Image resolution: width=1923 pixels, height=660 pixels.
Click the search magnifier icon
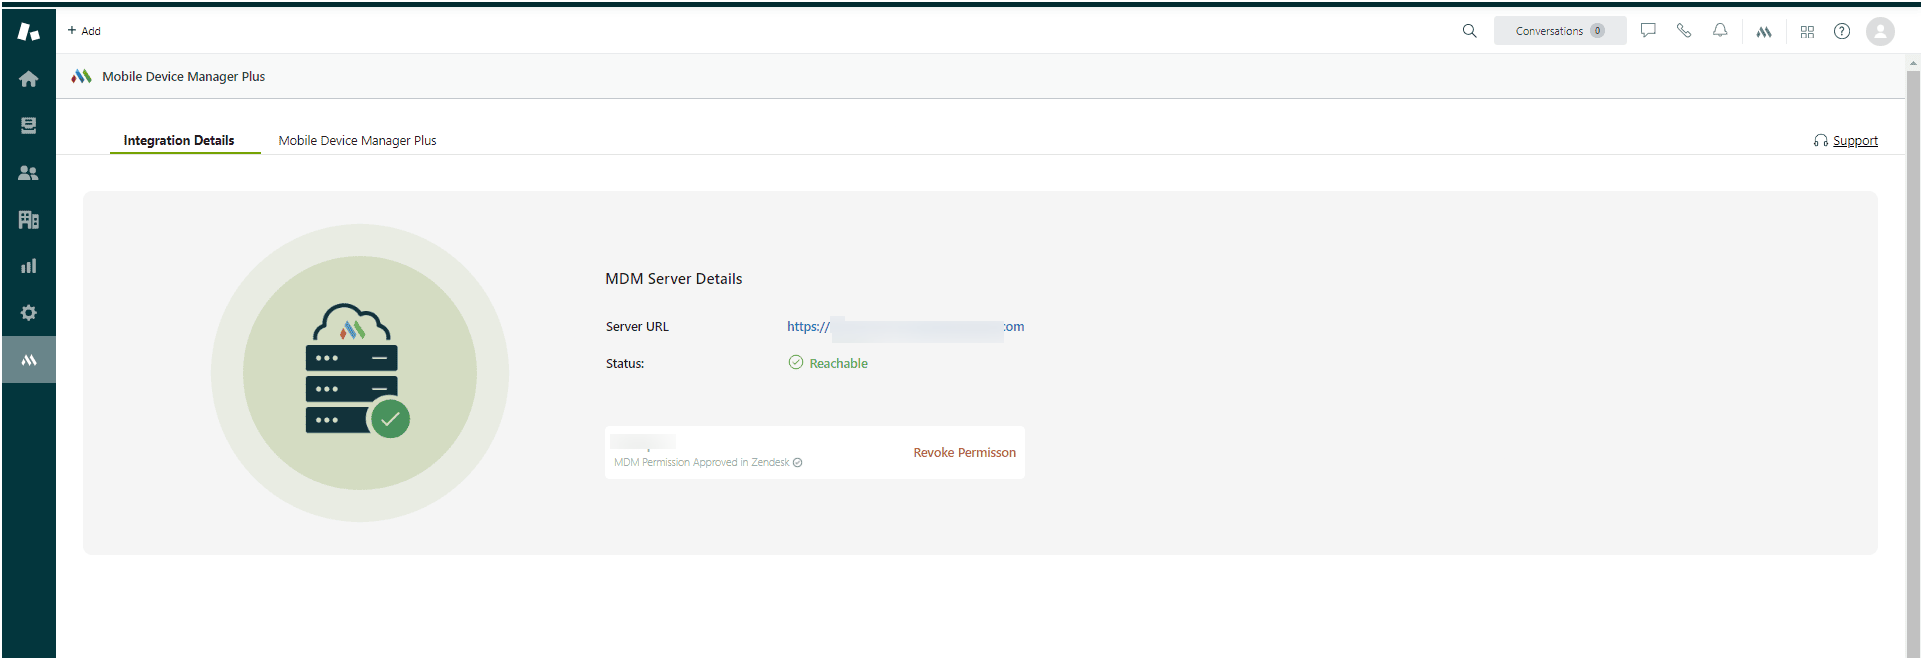(x=1469, y=31)
